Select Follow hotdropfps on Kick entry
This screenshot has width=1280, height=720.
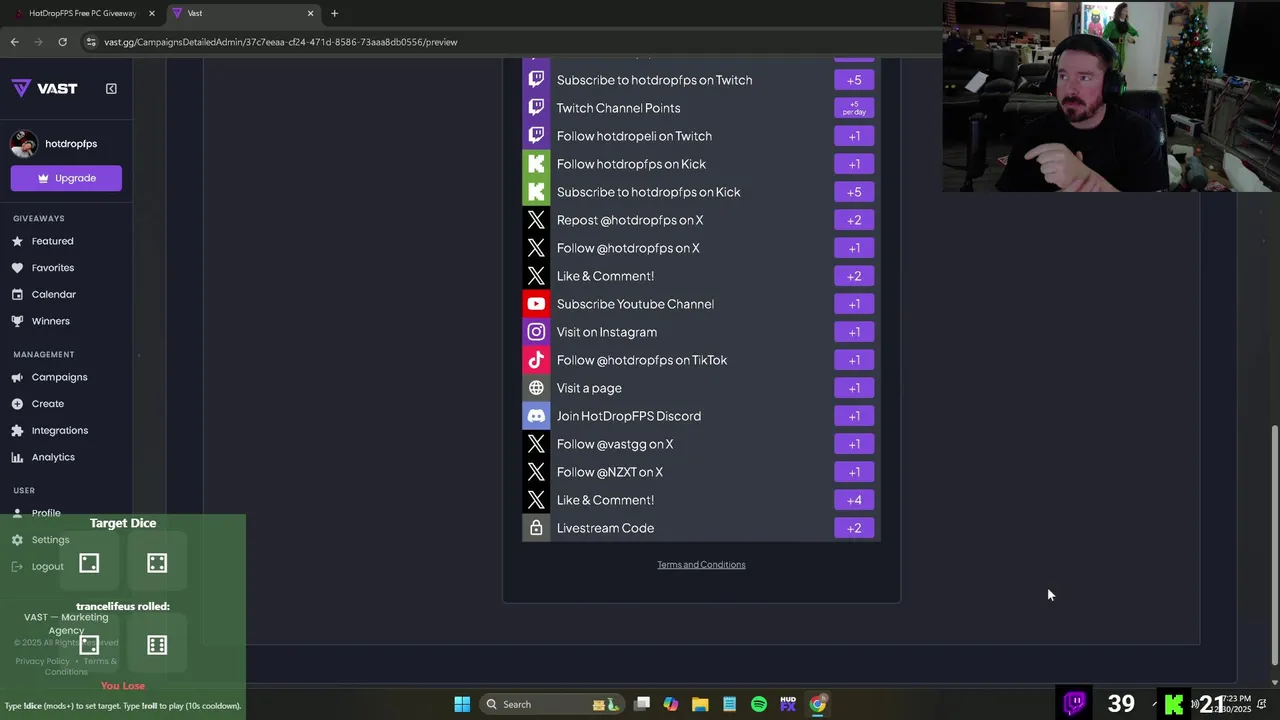(x=701, y=164)
